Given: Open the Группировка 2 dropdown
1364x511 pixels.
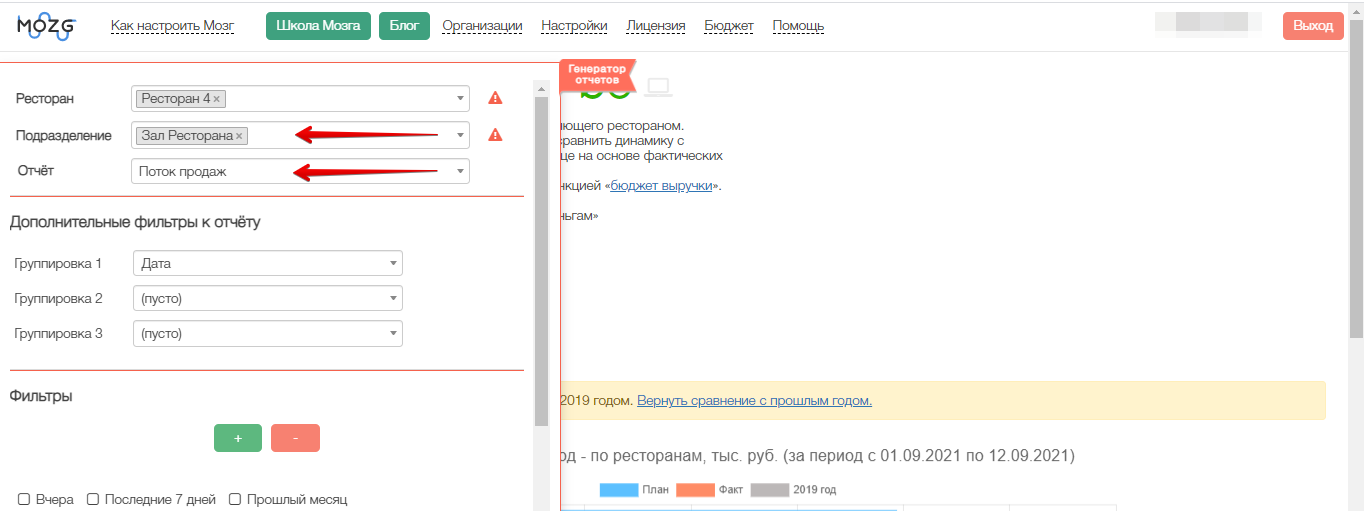Looking at the screenshot, I should tap(267, 298).
